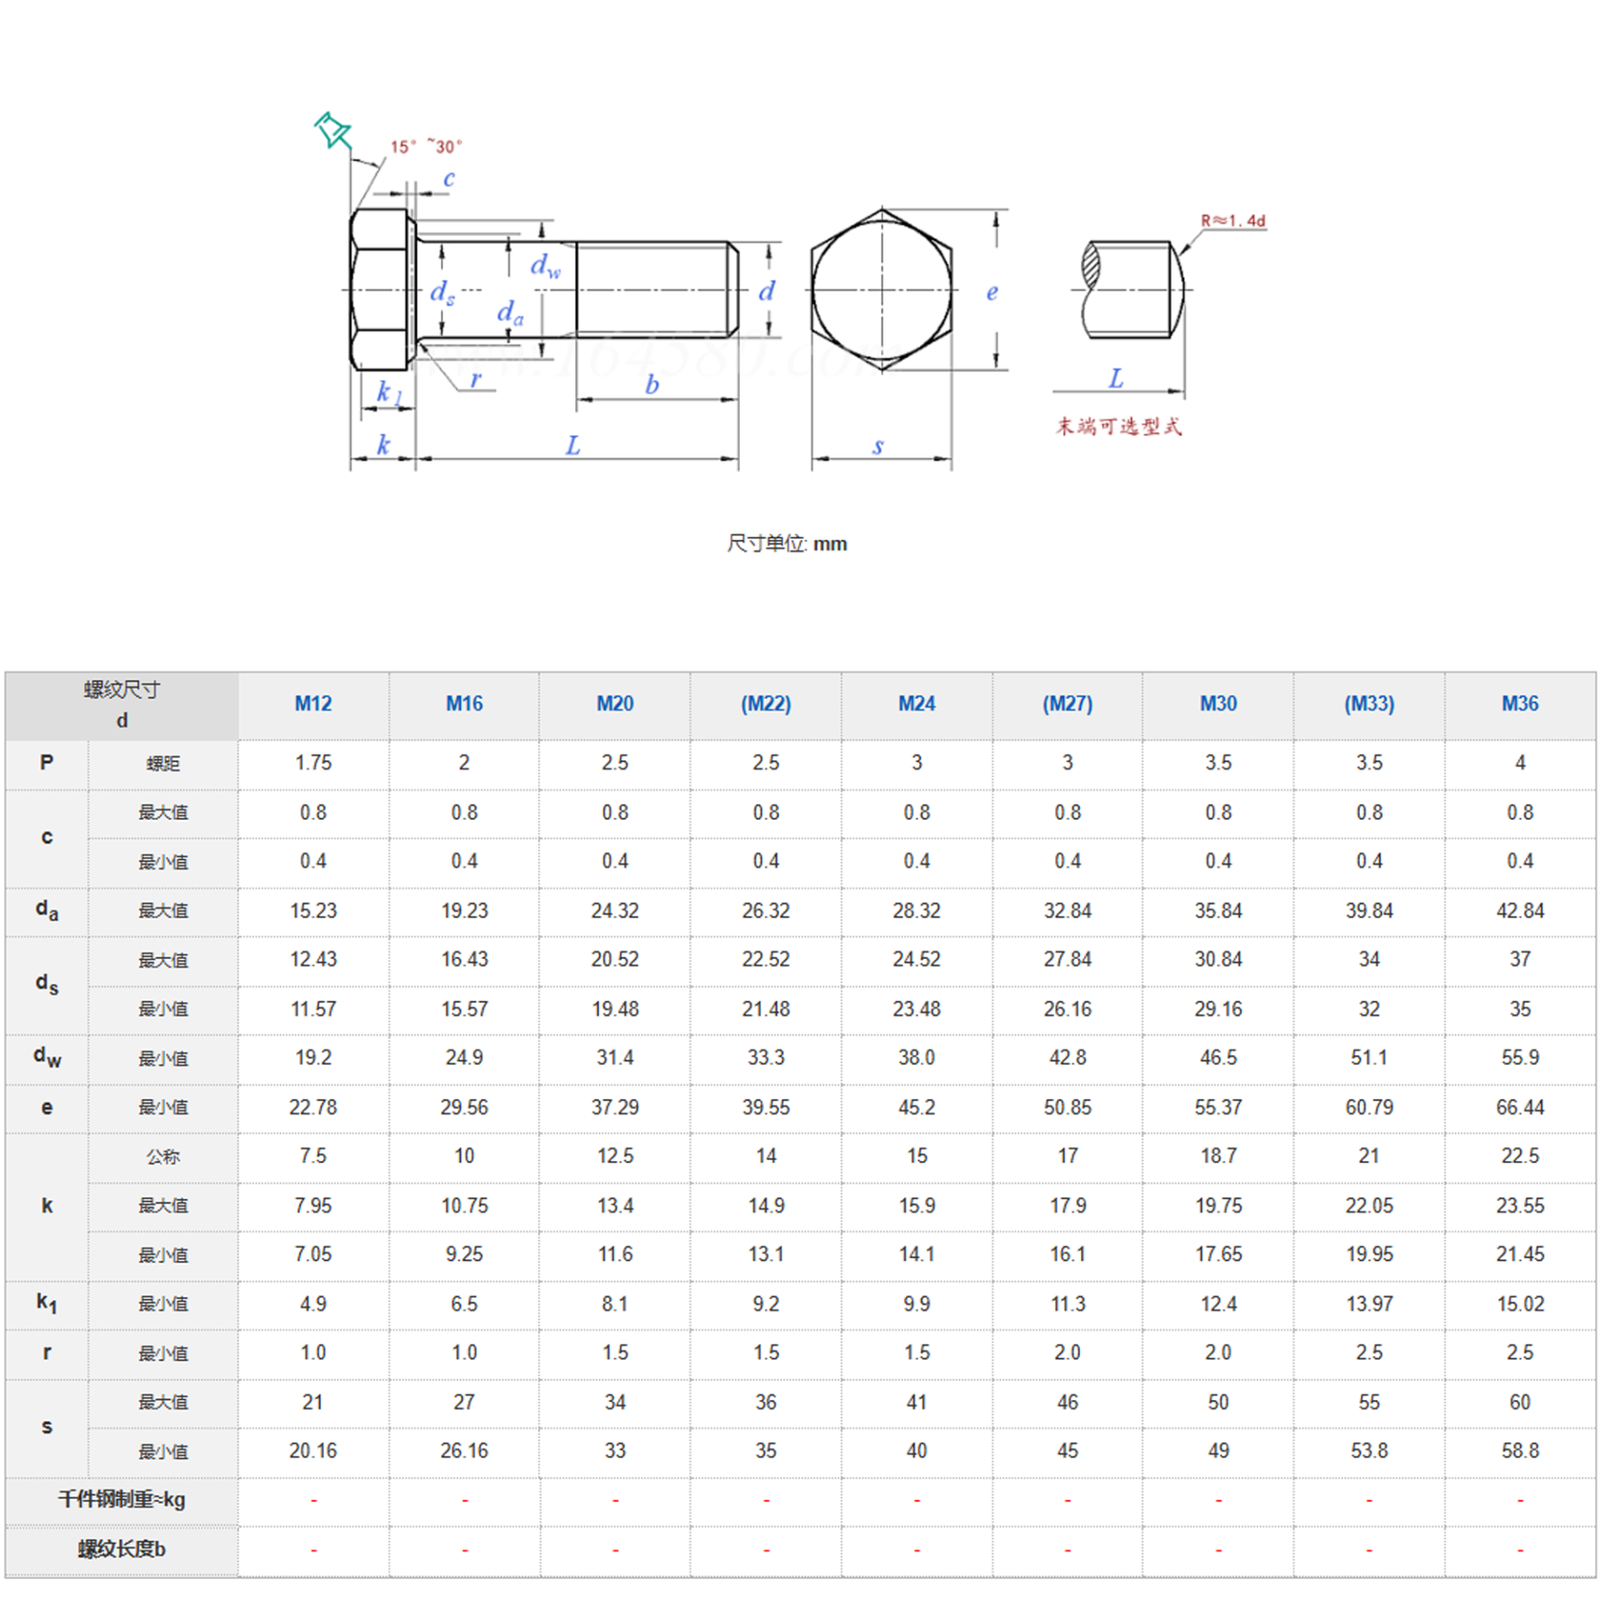Select the k minimum value 9.25
1600x1600 pixels.
click(x=464, y=1255)
